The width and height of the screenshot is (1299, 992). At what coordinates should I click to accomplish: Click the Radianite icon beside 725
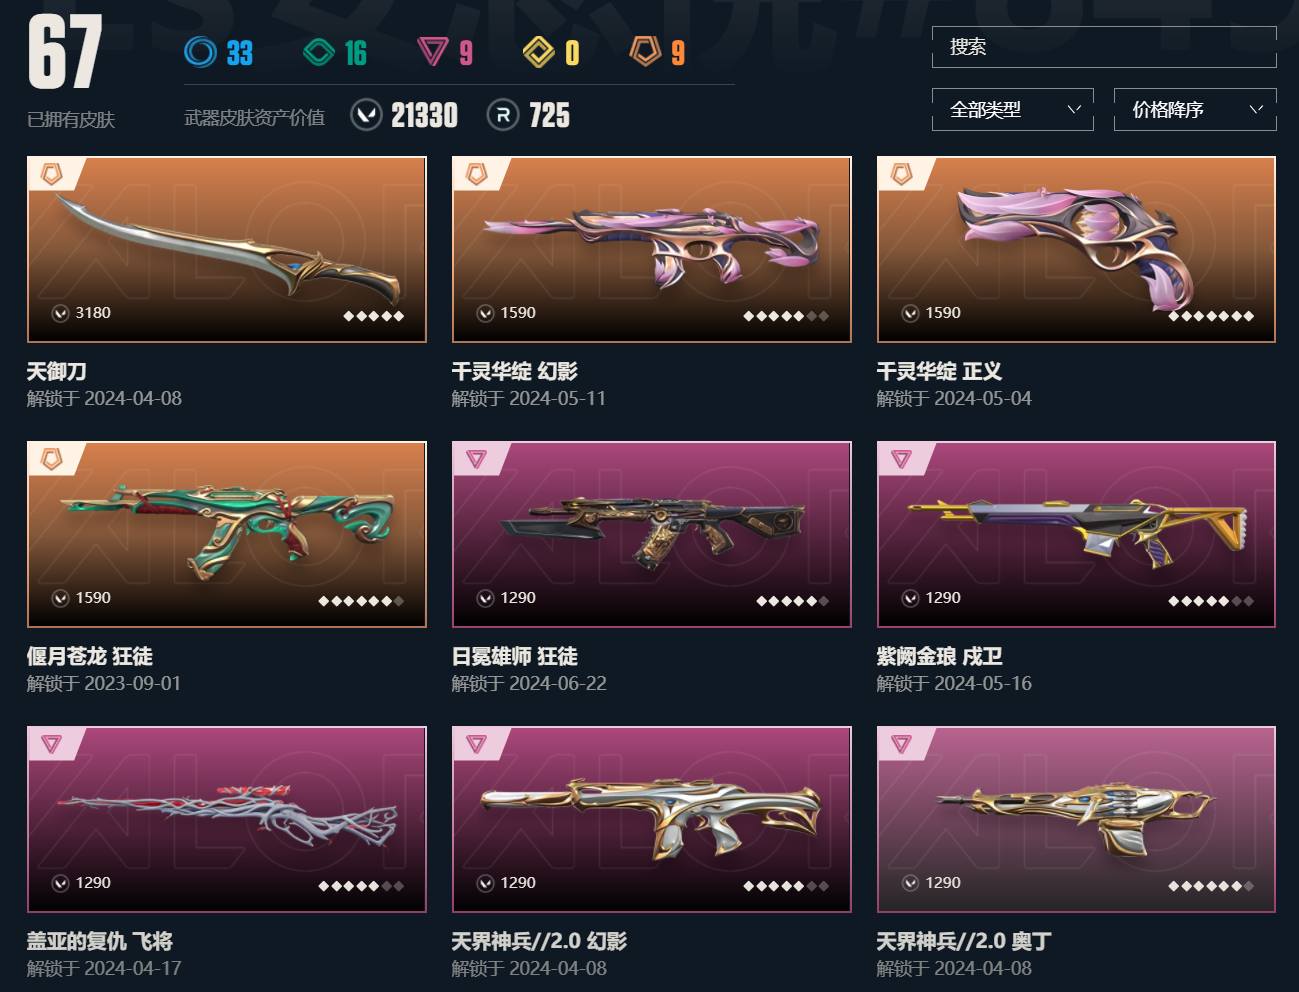coord(503,115)
